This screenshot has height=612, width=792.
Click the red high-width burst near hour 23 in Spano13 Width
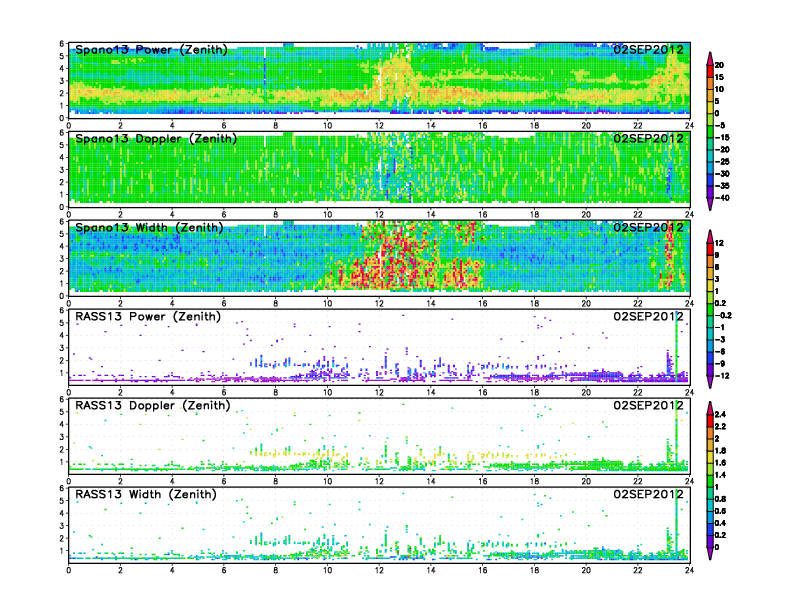pyautogui.click(x=669, y=258)
